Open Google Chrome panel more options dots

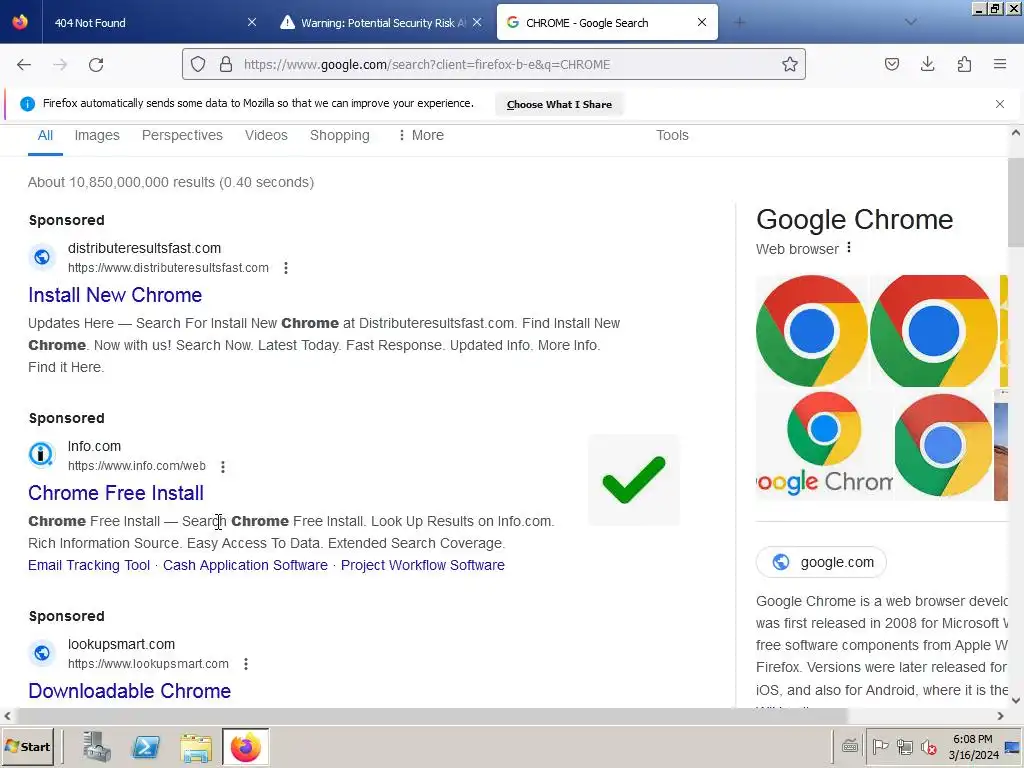[x=848, y=248]
